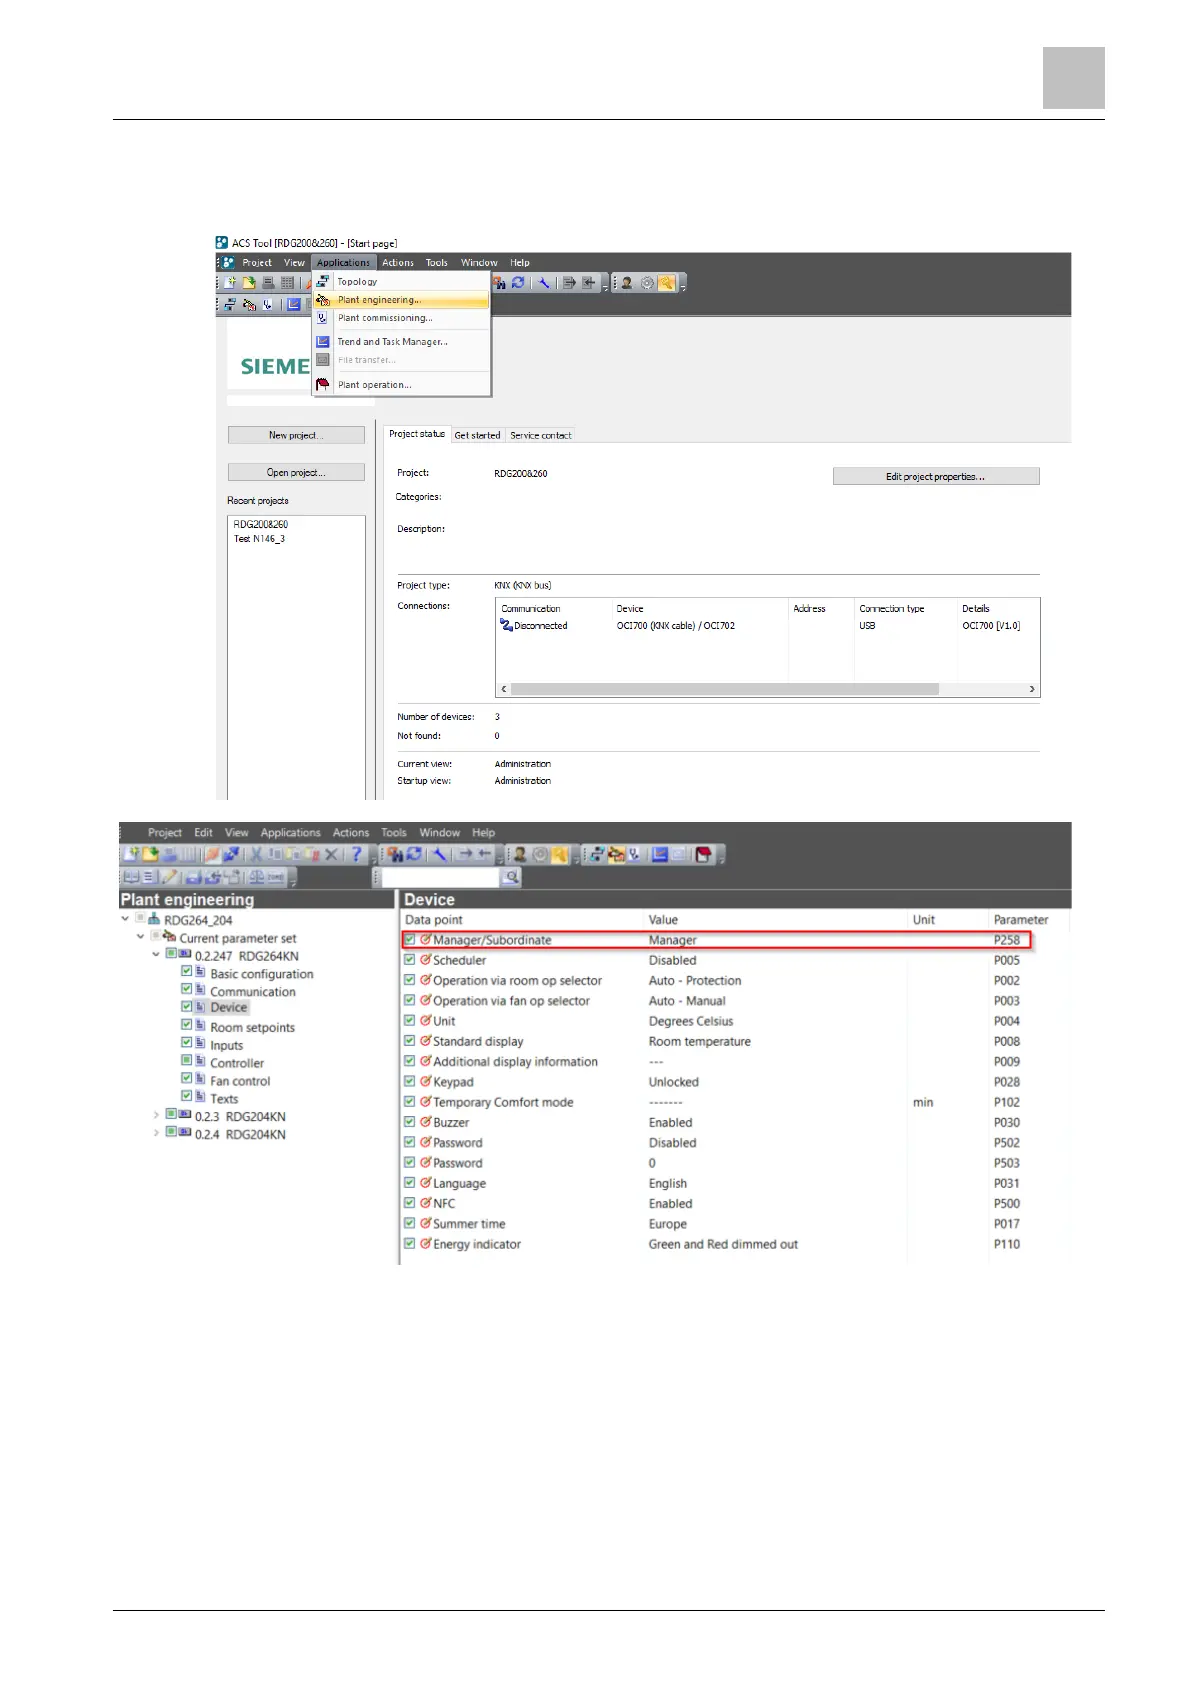The height and width of the screenshot is (1684, 1191).
Task: Click the Trend chart icon in Plant engineering toolbar
Action: click(659, 854)
